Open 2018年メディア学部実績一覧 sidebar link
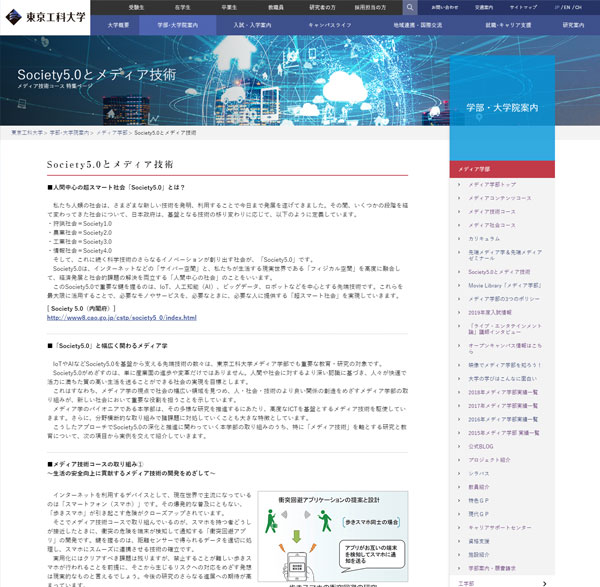Viewport: 600px width, 587px height. 503,392
